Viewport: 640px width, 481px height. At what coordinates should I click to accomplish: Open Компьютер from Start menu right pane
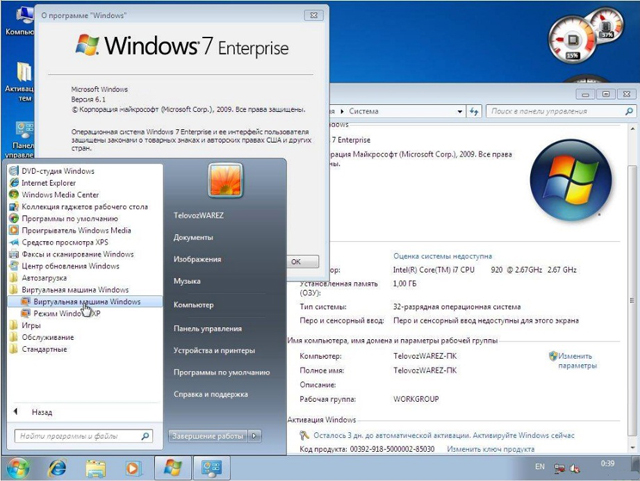tap(193, 305)
